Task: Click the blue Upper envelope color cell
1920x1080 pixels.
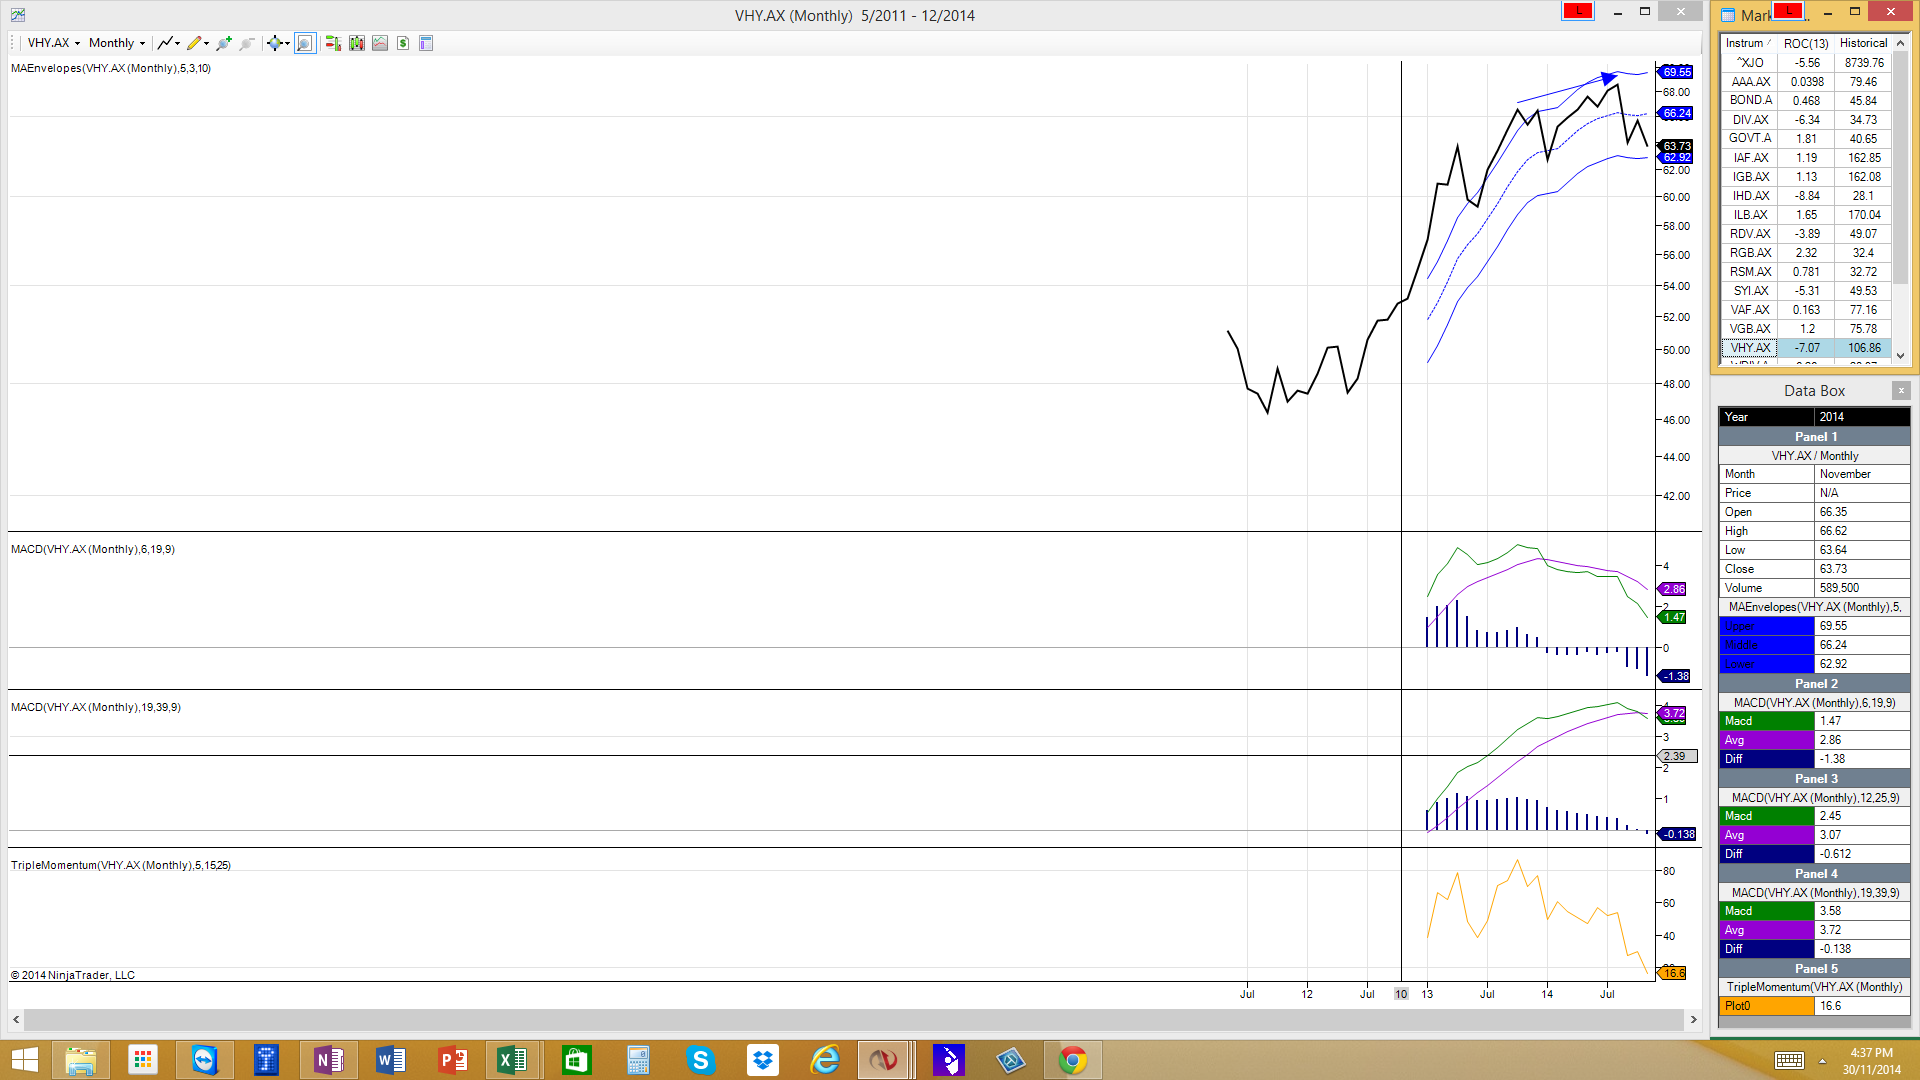Action: click(x=1766, y=626)
